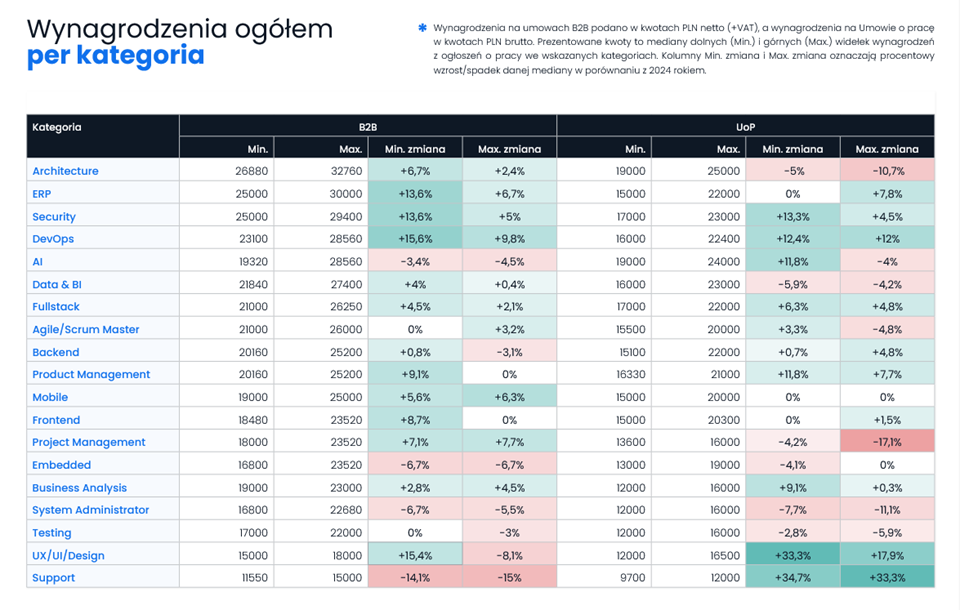Image resolution: width=960 pixels, height=610 pixels.
Task: Click the dark green +34,7% cell
Action: click(792, 578)
